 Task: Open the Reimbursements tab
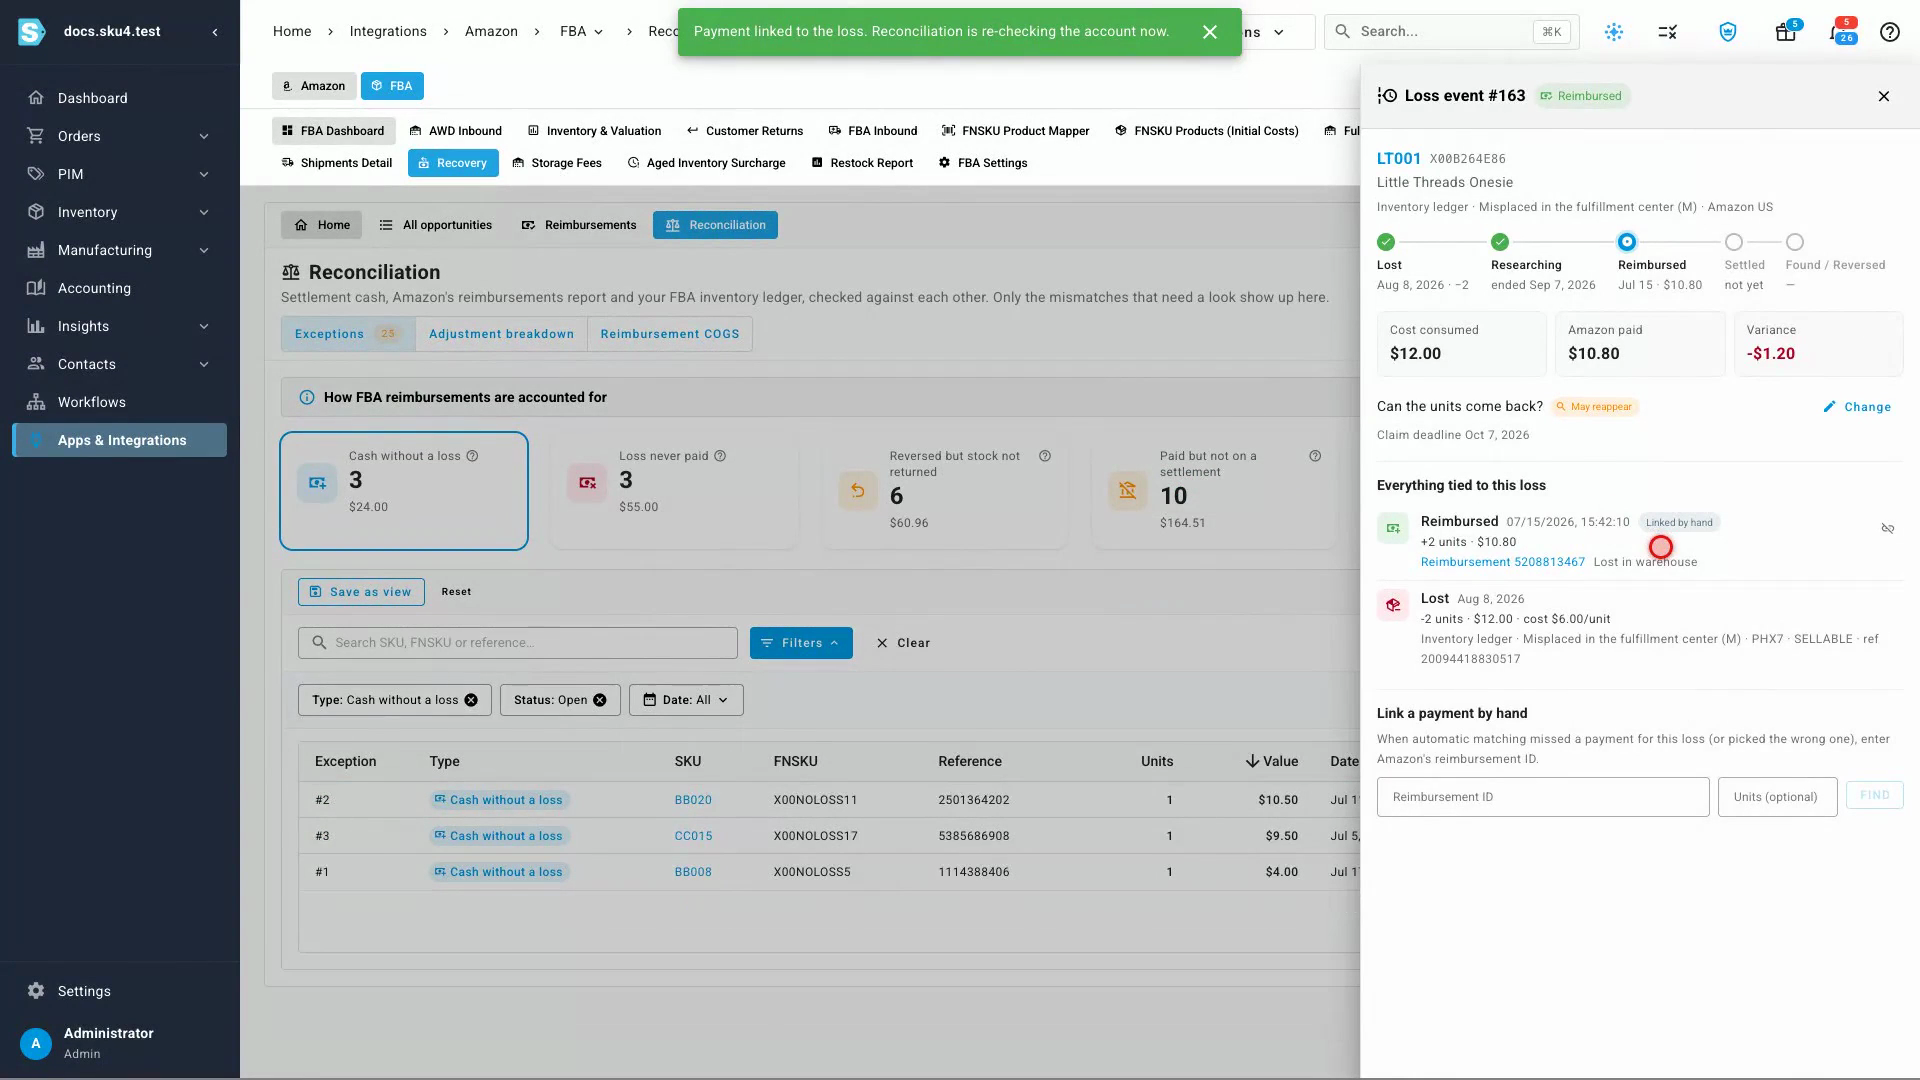(x=579, y=225)
